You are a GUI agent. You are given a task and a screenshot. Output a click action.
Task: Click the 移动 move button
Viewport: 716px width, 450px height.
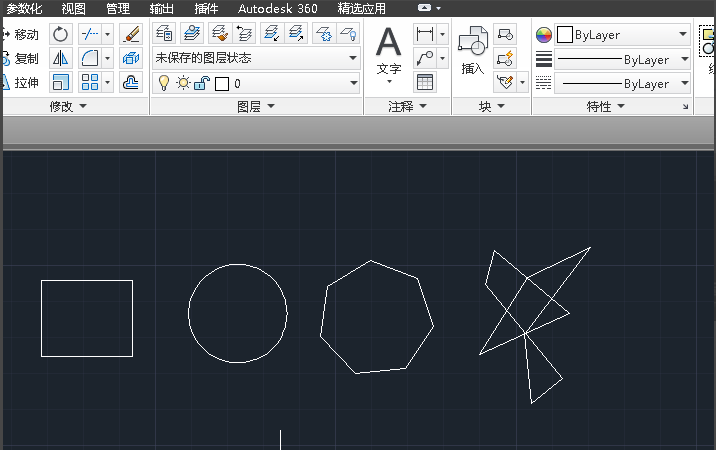pyautogui.click(x=20, y=34)
